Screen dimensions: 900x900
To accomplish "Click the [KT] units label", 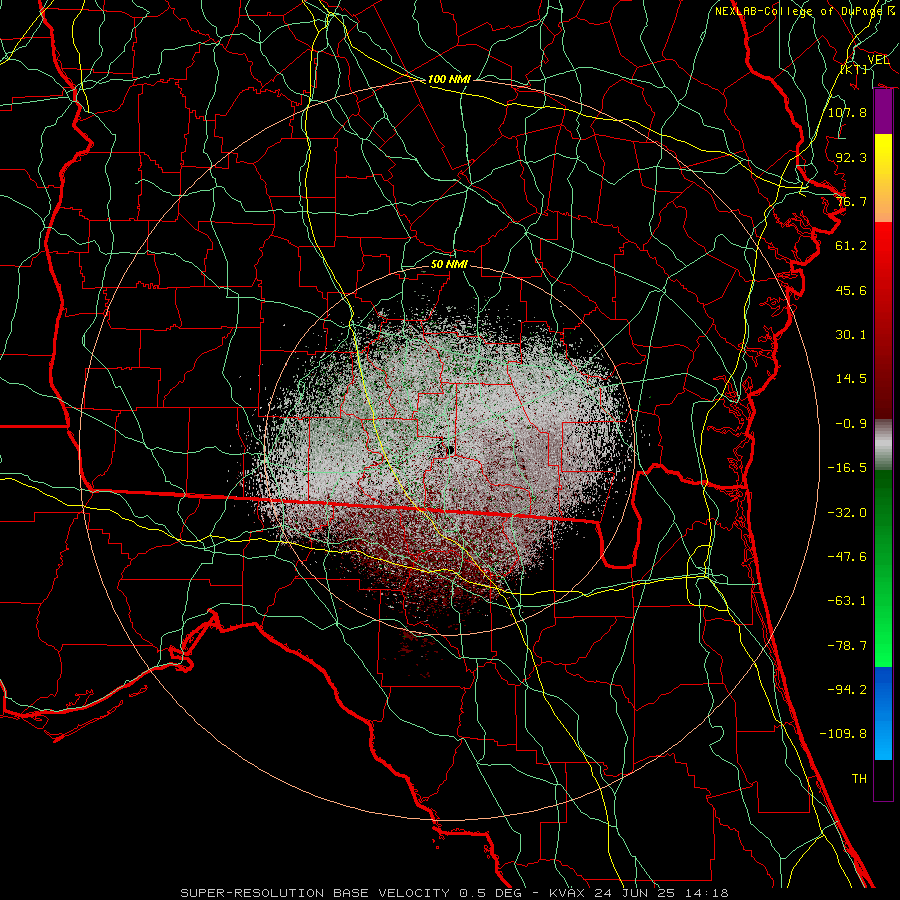I will (x=854, y=69).
